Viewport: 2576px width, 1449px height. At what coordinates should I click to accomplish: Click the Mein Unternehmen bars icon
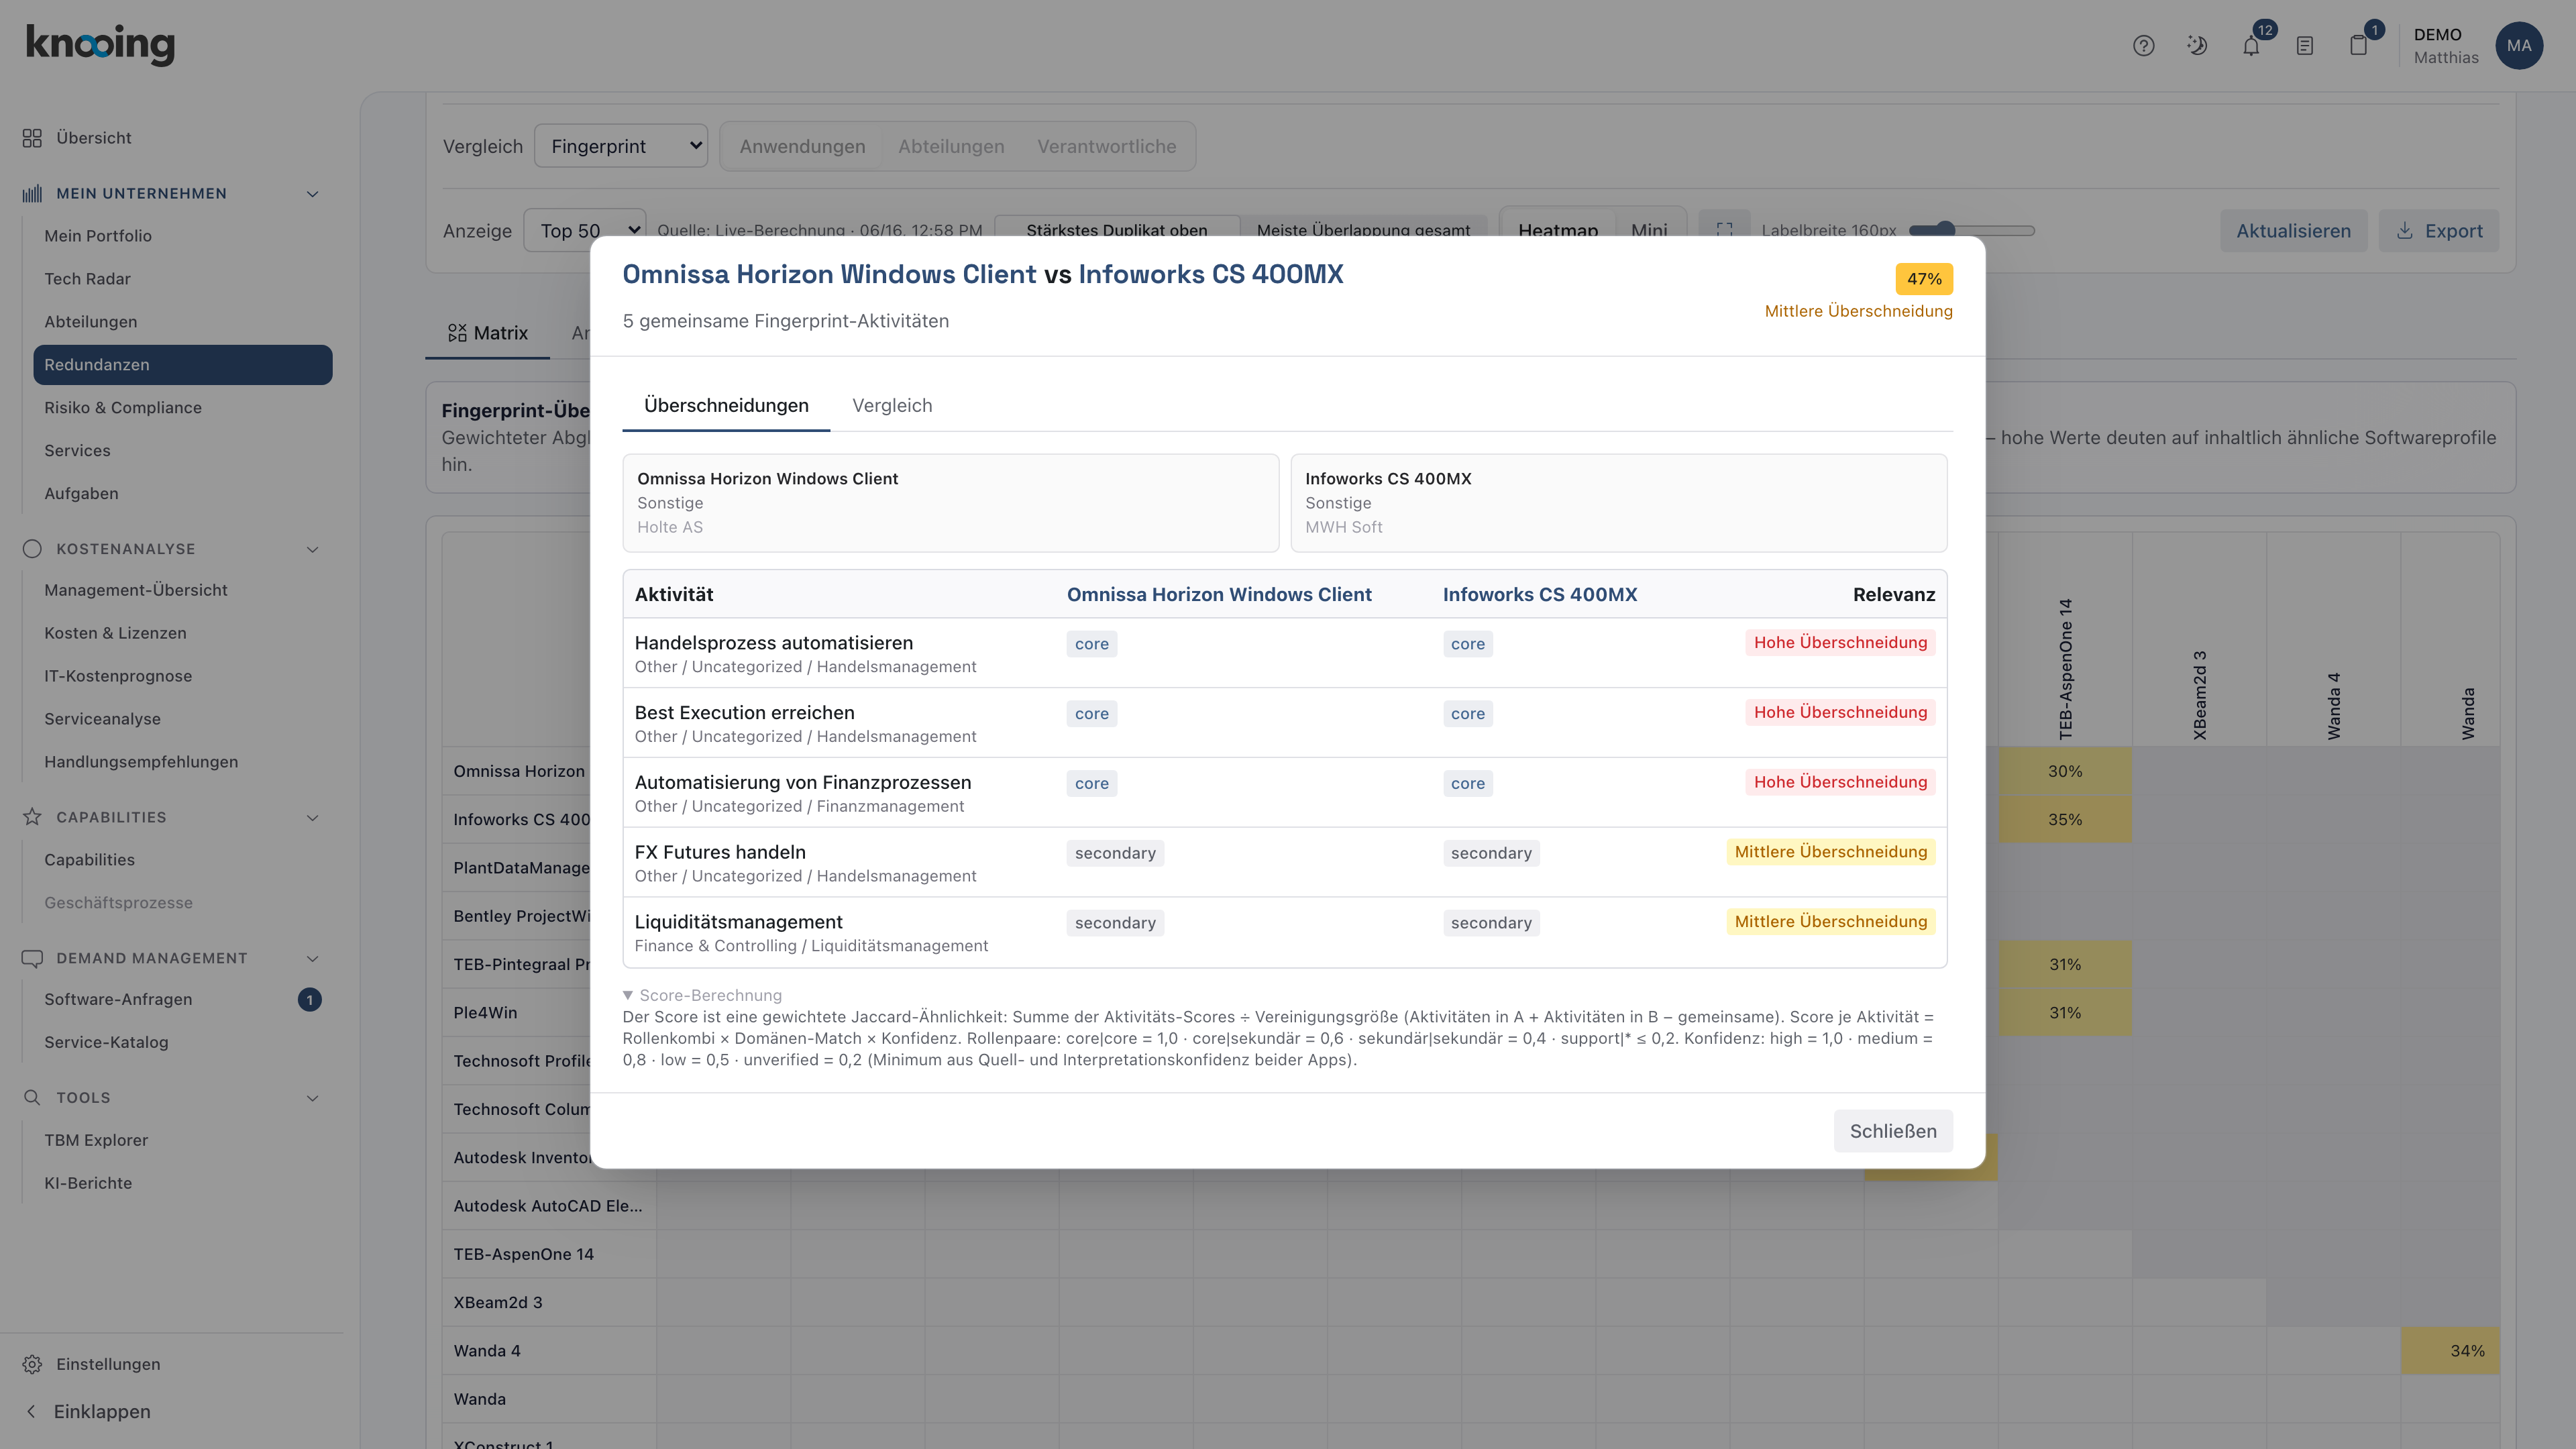(x=32, y=193)
